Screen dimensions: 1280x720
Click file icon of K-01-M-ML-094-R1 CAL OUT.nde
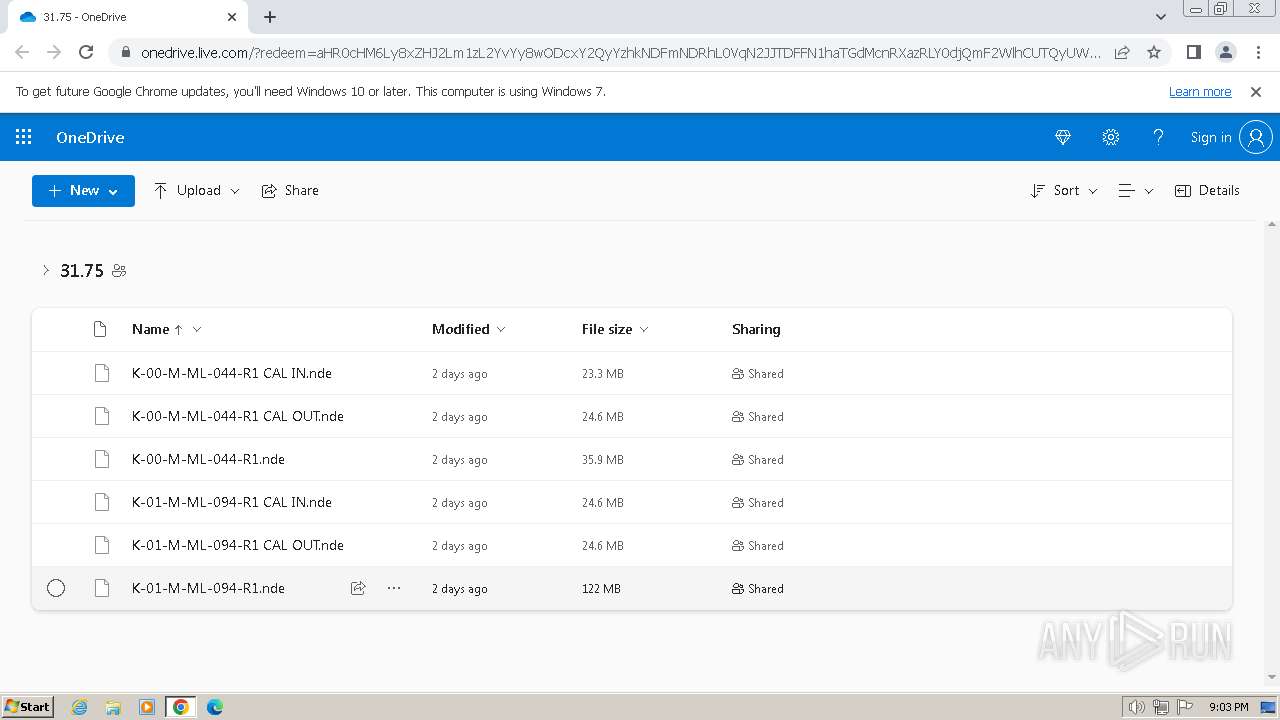pos(101,545)
